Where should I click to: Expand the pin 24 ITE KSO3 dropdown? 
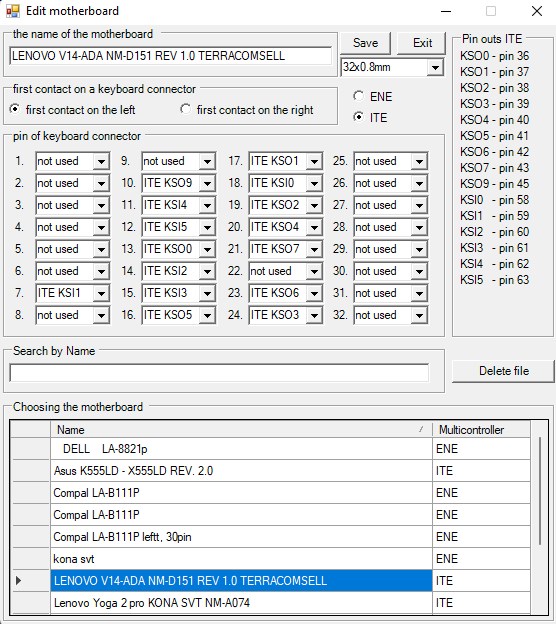tap(314, 316)
